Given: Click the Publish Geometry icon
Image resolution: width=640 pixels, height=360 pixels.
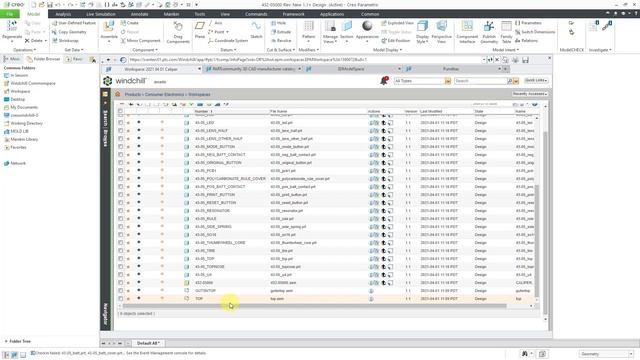Looking at the screenshot, I should tap(489, 27).
